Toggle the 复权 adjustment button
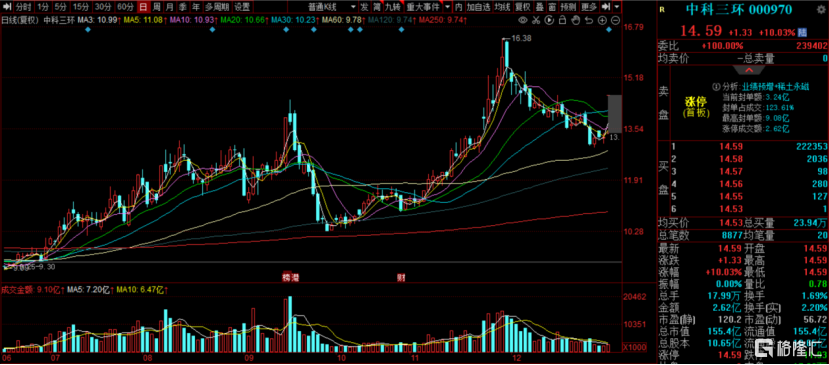Viewport: 829px width, 365px height. [x=523, y=7]
